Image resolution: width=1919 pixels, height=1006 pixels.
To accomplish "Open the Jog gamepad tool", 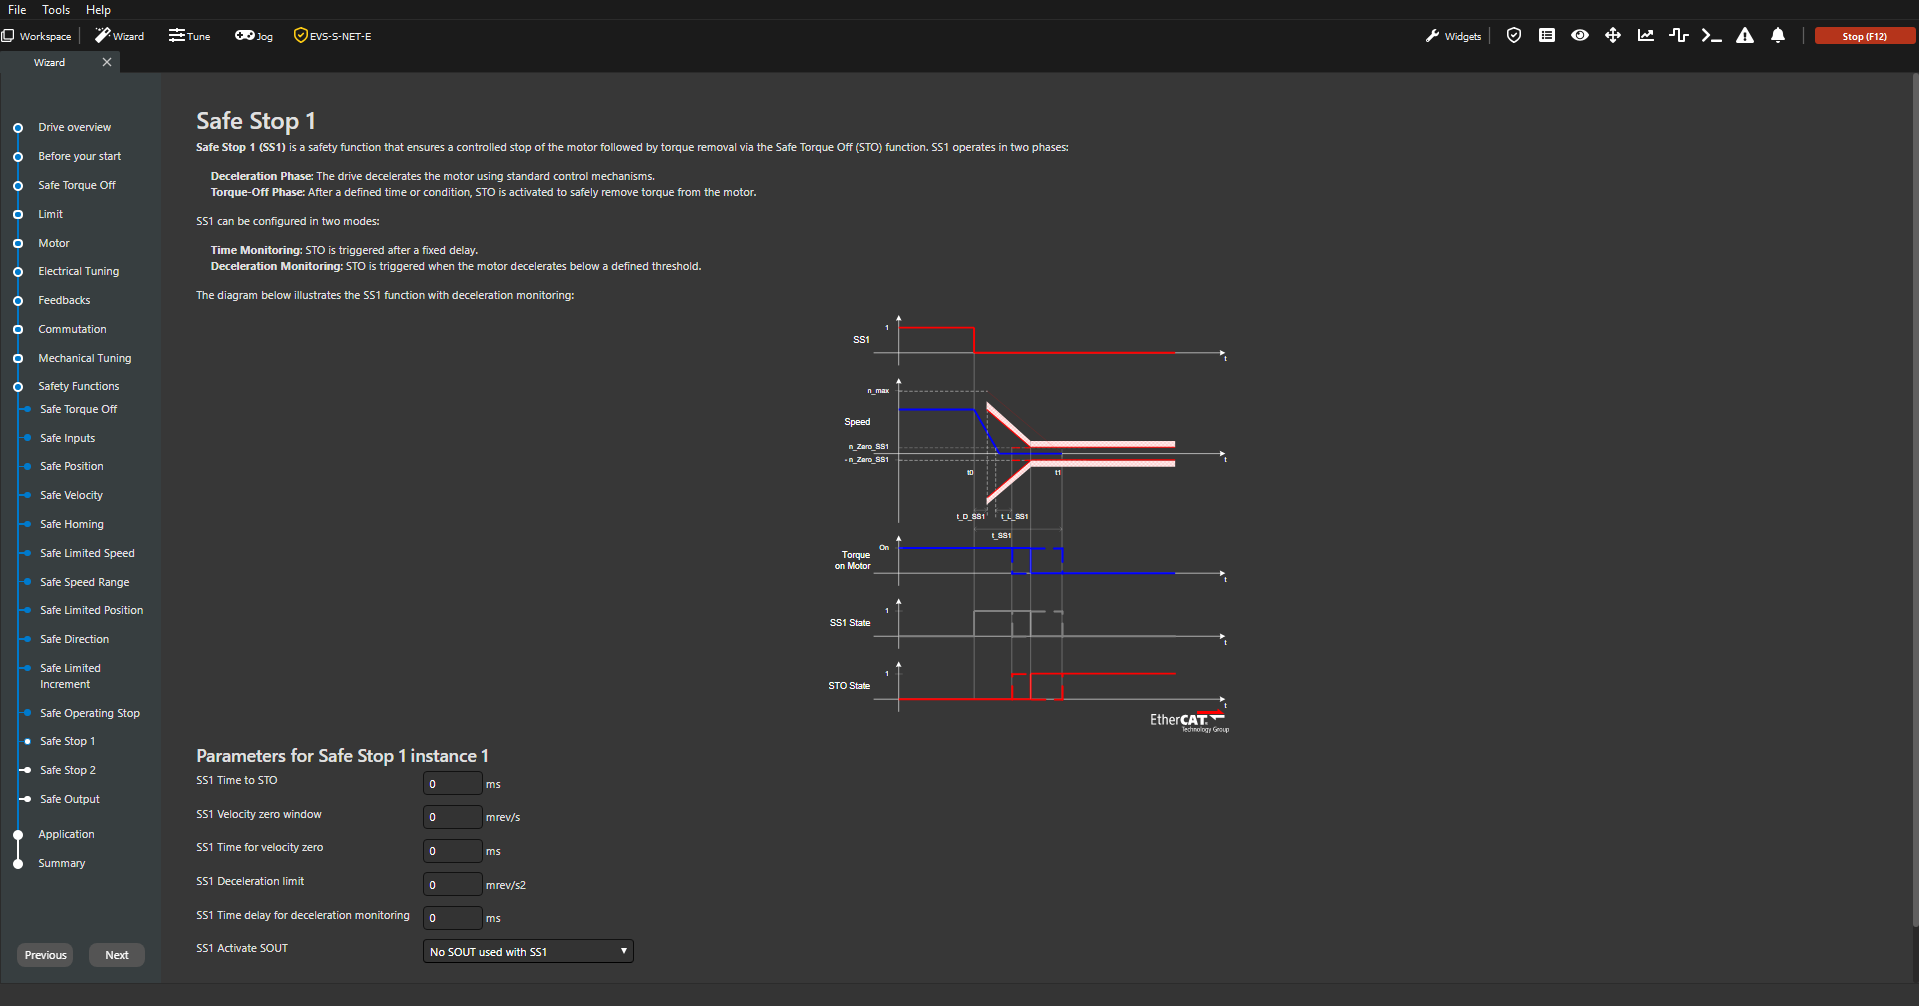I will click(x=254, y=36).
